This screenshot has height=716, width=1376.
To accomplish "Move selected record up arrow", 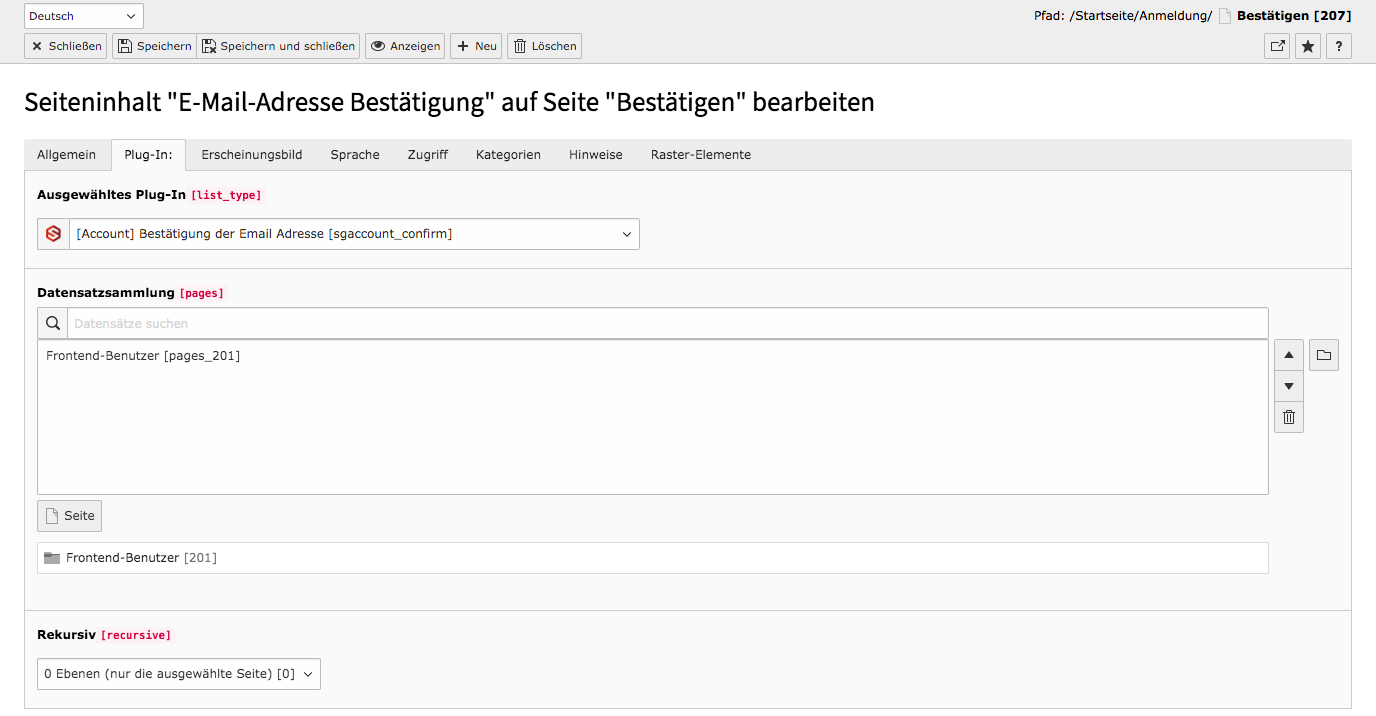I will (x=1289, y=355).
